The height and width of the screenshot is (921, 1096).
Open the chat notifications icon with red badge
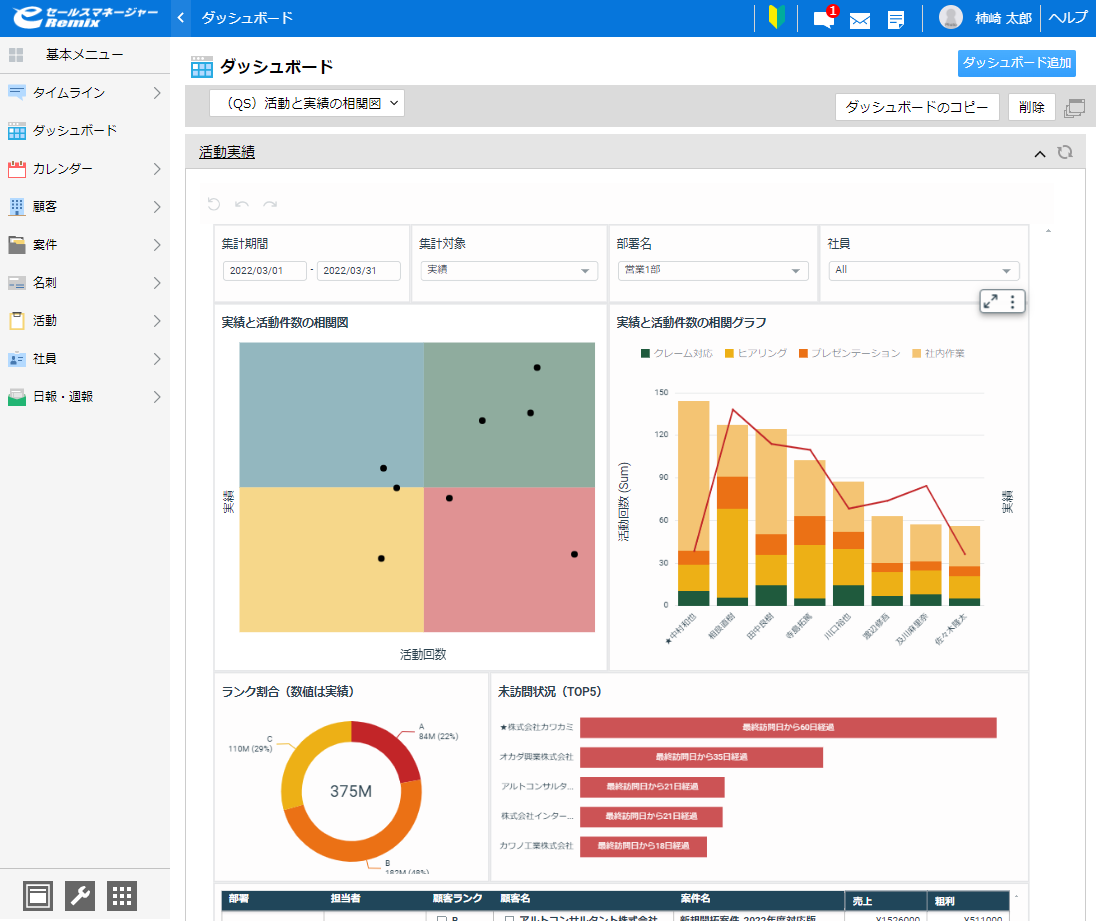coord(824,19)
